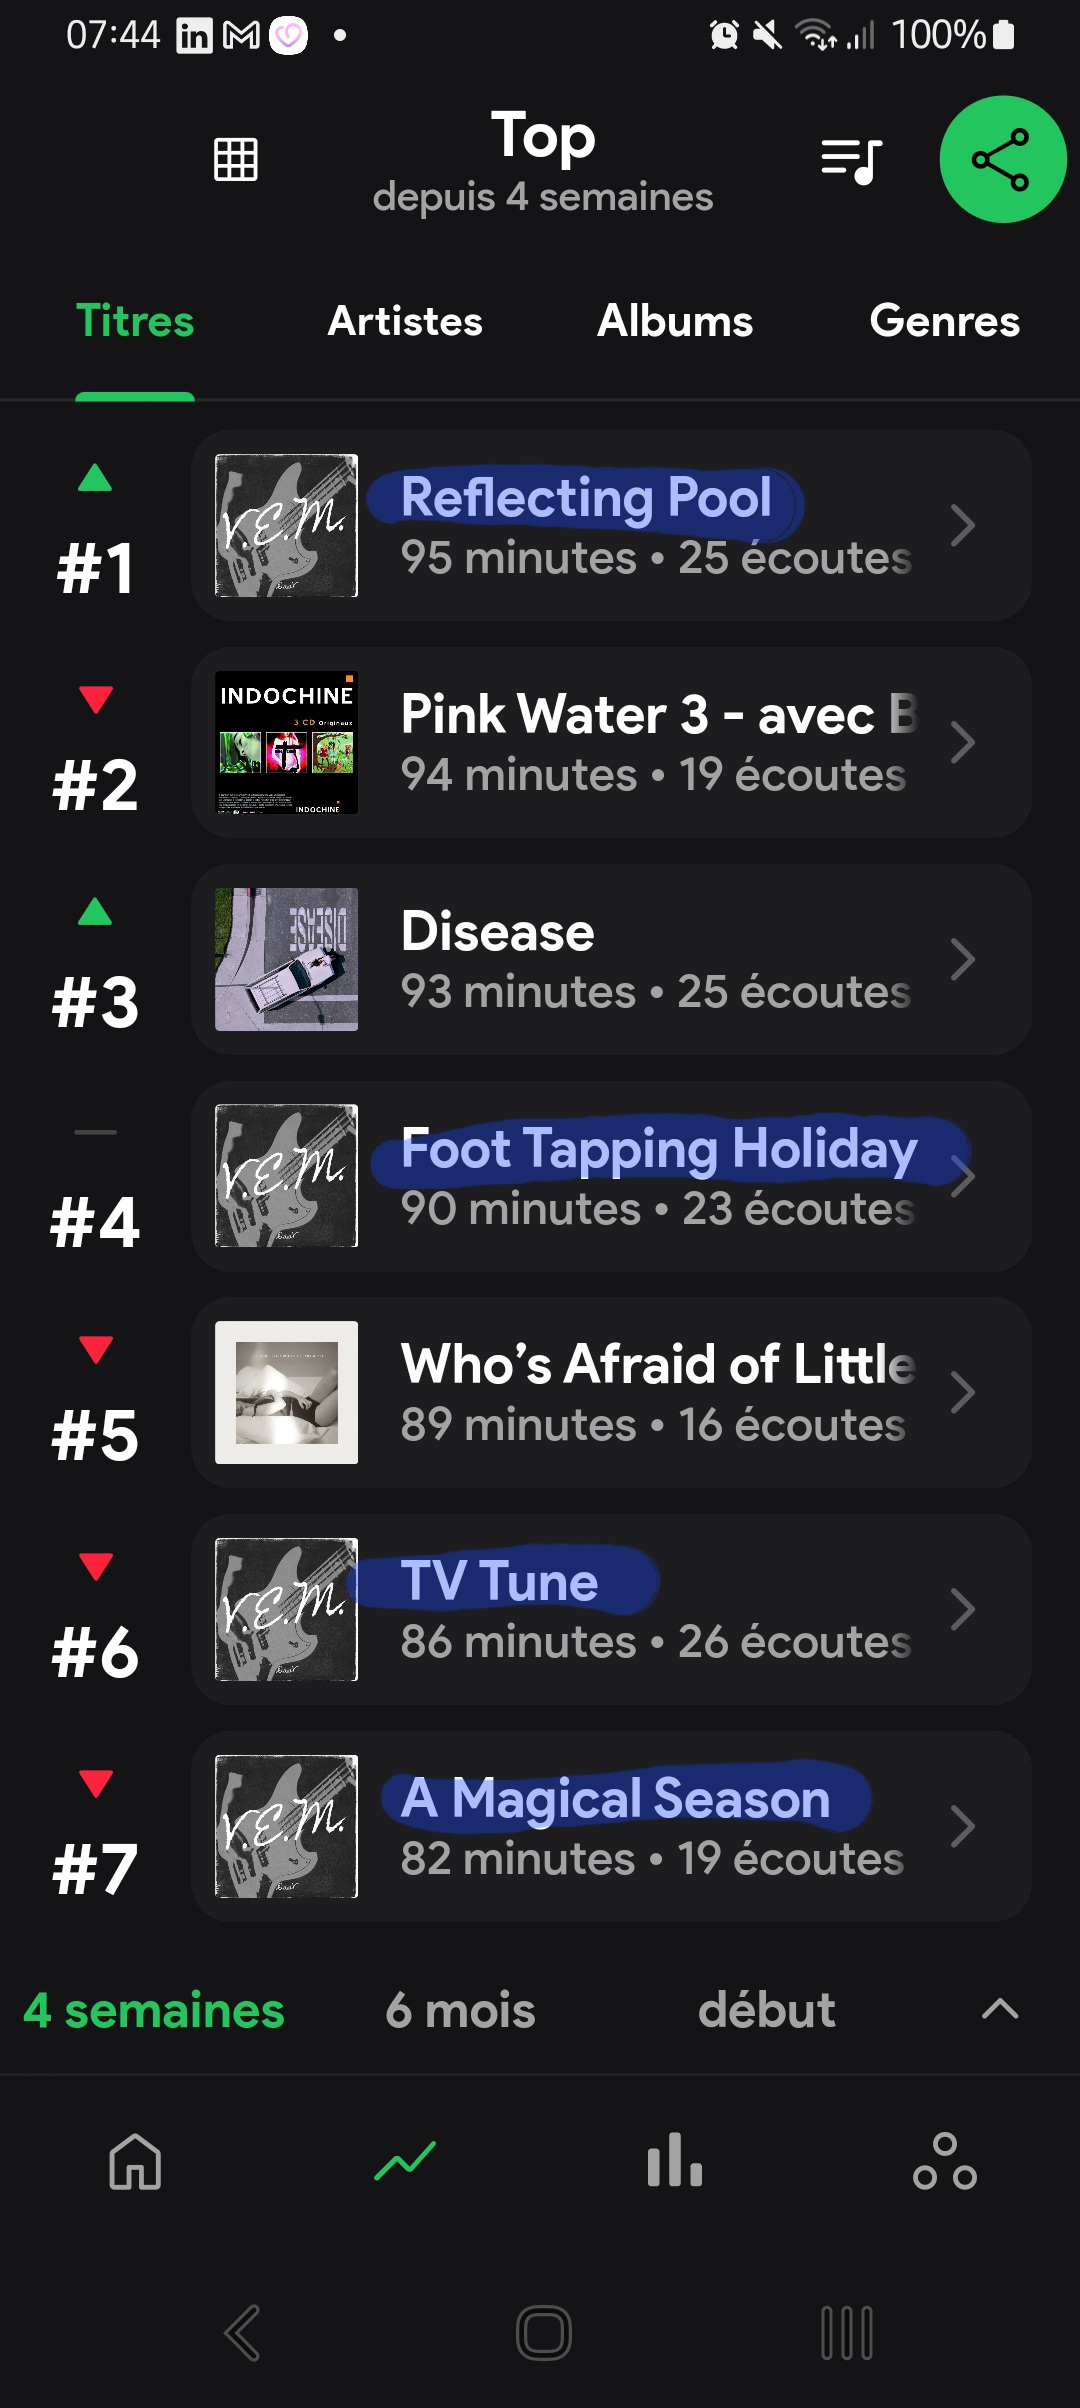The width and height of the screenshot is (1080, 2408).
Task: Switch to the Artistes tab
Action: [x=405, y=322]
